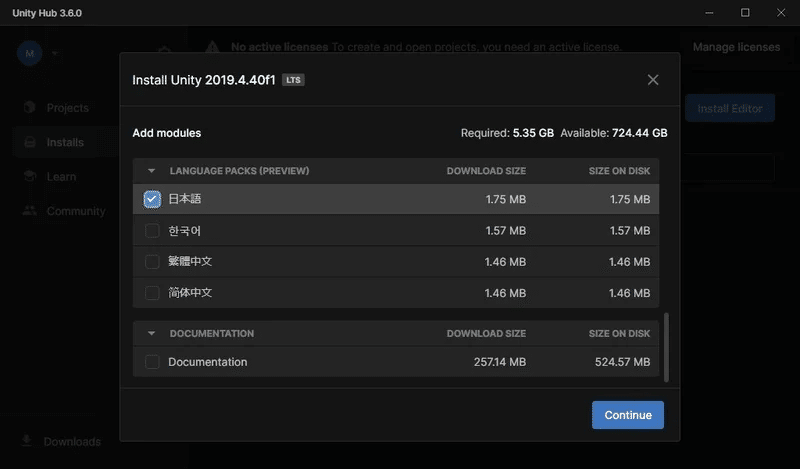Click the license warning triangle icon

tap(212, 47)
